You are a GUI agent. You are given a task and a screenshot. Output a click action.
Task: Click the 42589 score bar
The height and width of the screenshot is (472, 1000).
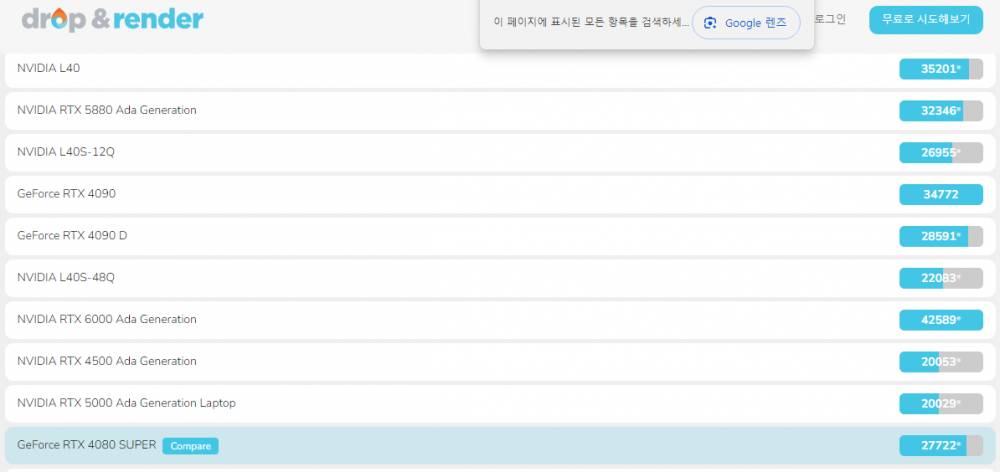click(941, 320)
